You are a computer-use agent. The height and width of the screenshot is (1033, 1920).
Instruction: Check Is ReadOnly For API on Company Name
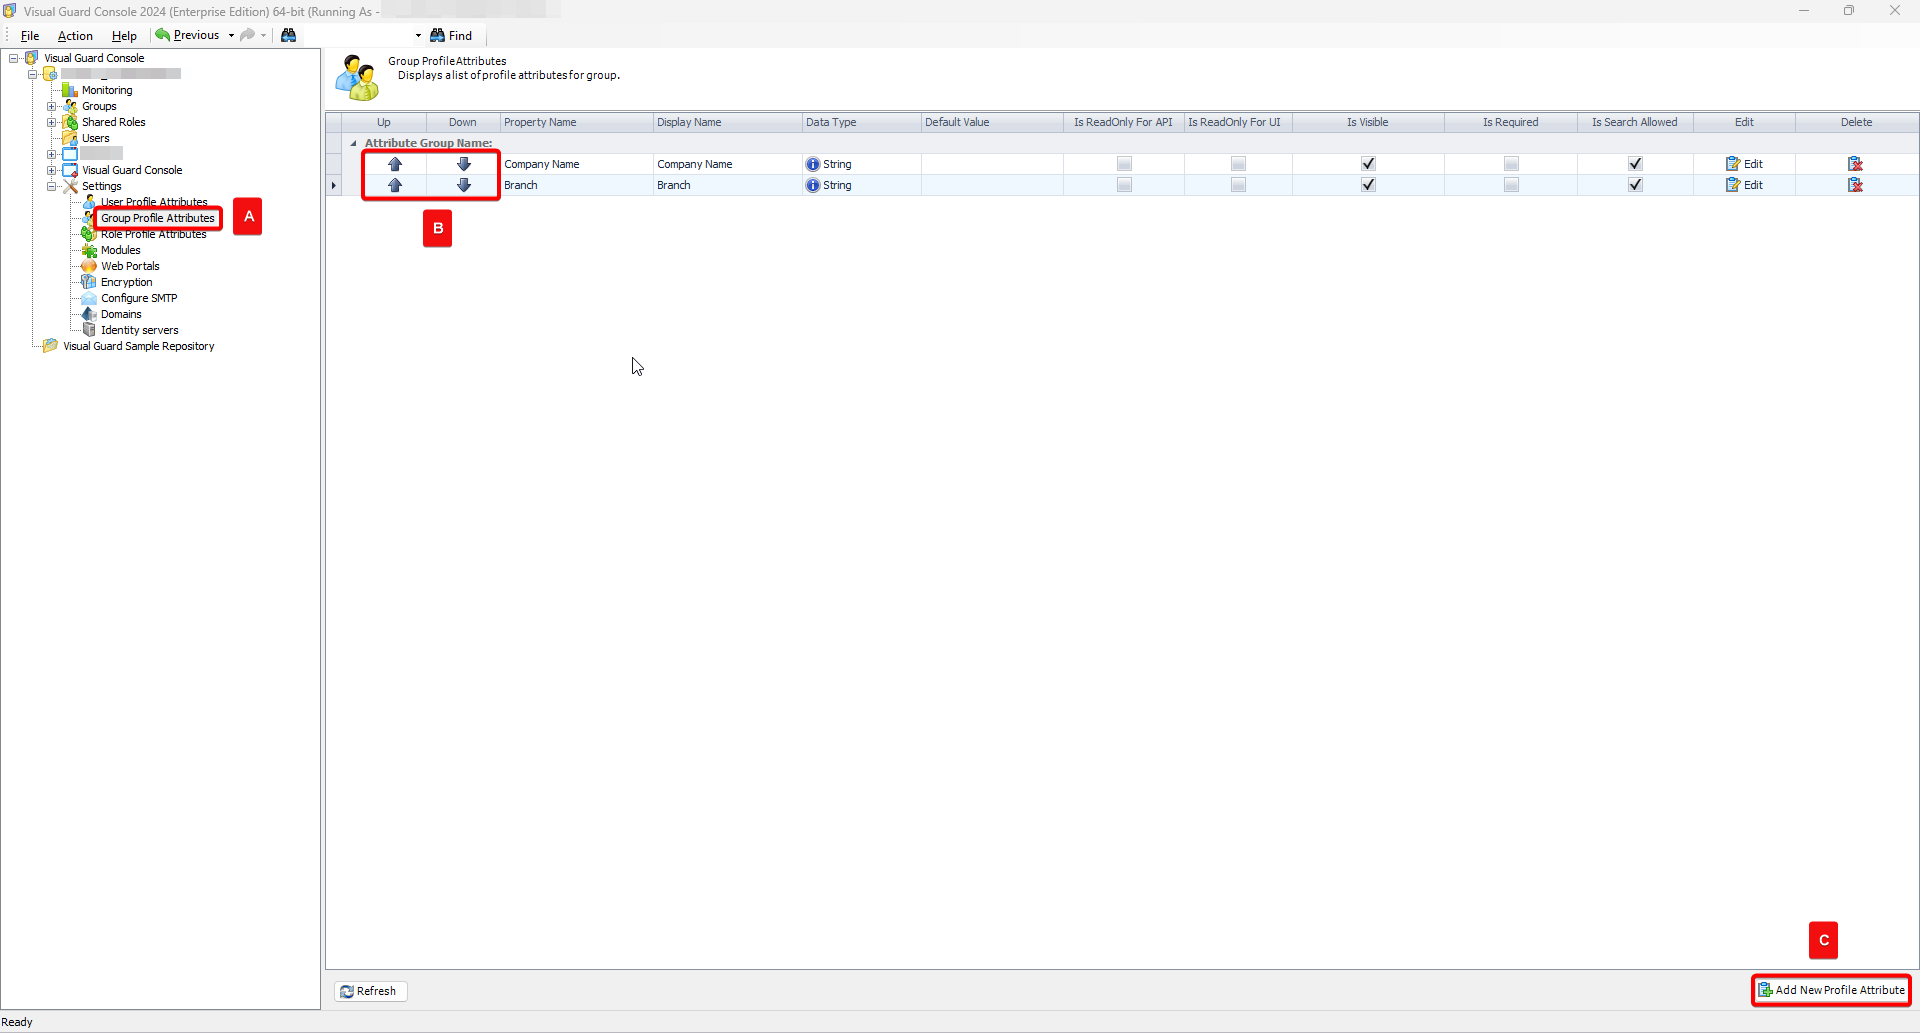1124,163
